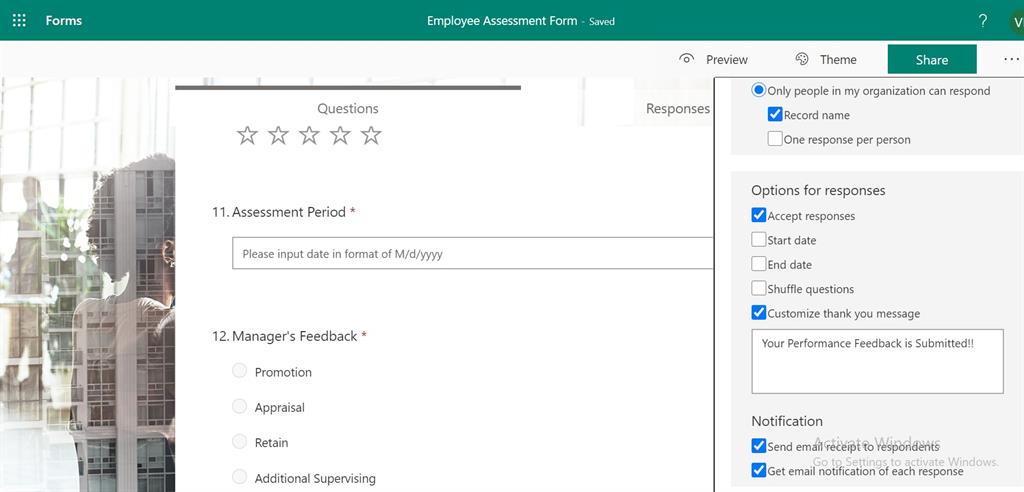Viewport: 1024px width, 492px height.
Task: Uncheck the Accept responses checkbox
Action: point(759,215)
